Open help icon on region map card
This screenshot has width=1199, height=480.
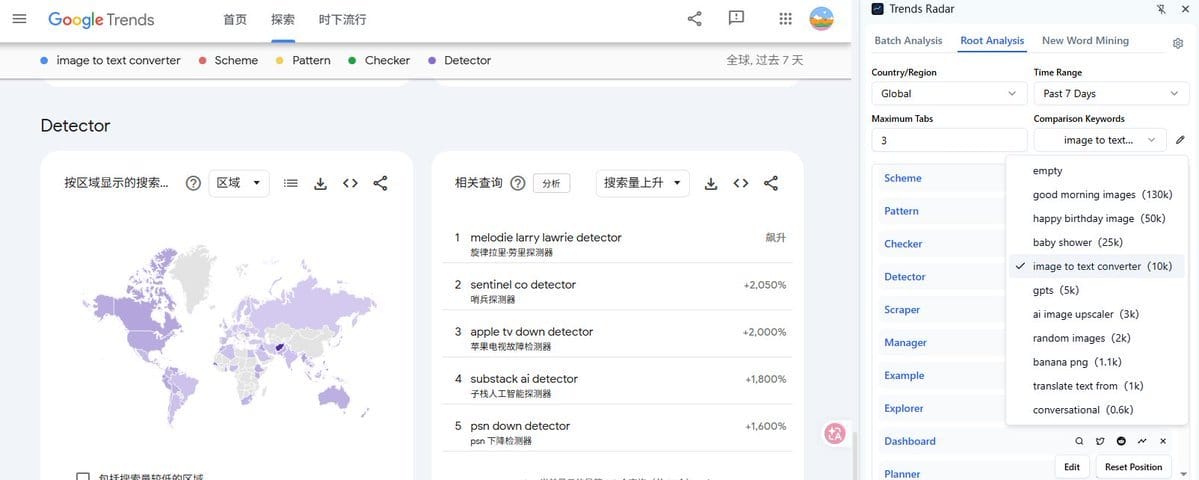(x=193, y=183)
